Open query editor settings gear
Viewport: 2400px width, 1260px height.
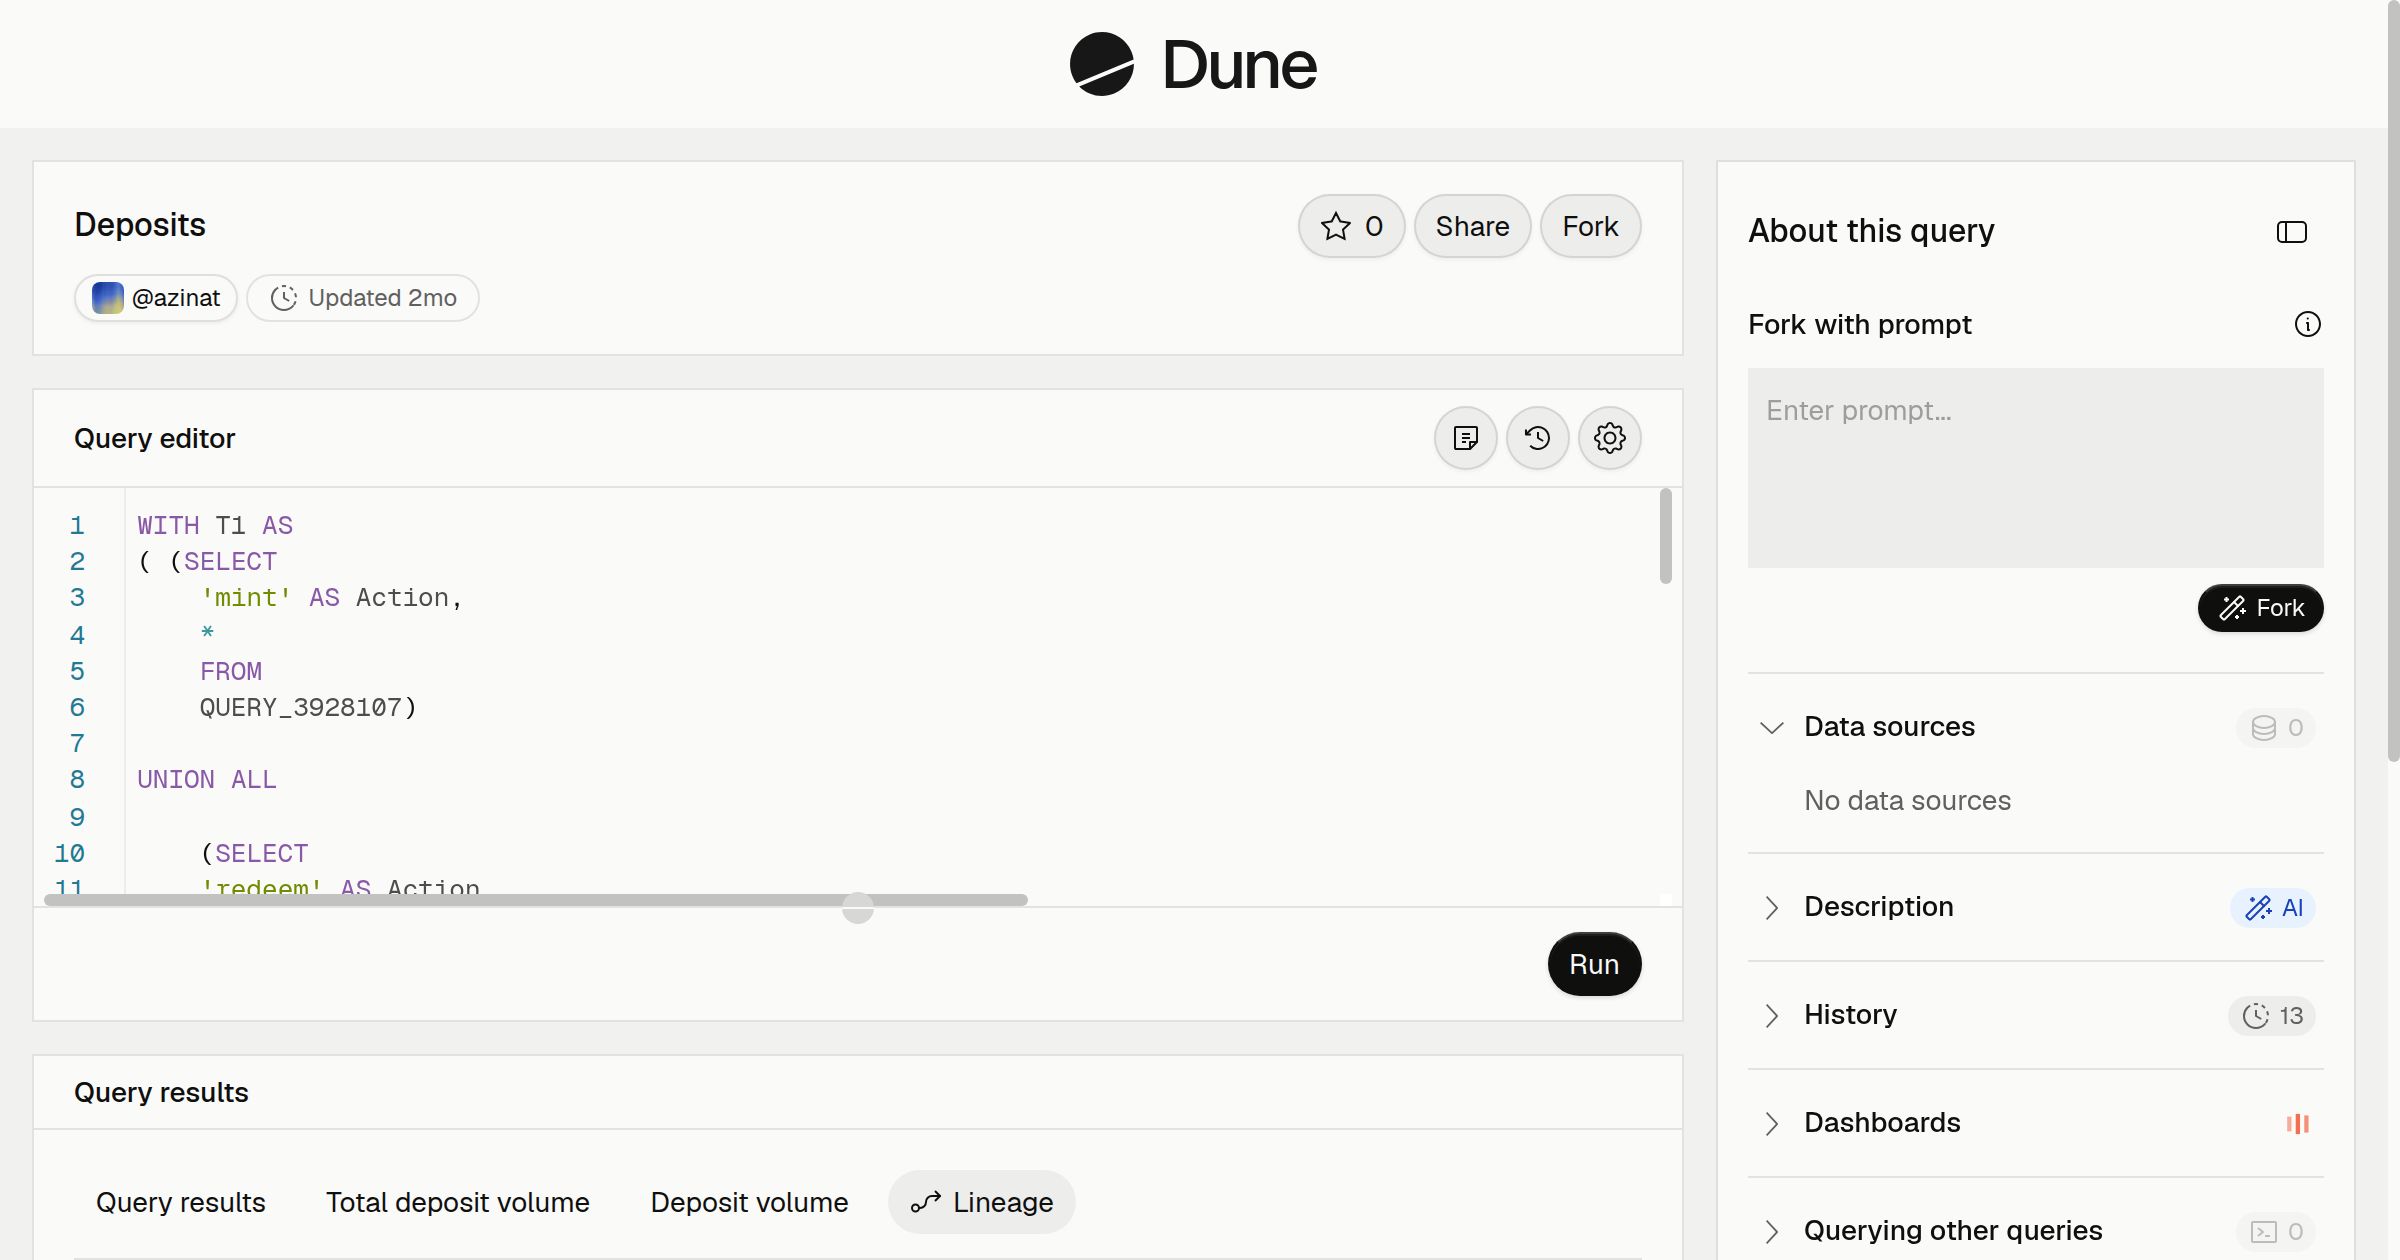click(1610, 438)
